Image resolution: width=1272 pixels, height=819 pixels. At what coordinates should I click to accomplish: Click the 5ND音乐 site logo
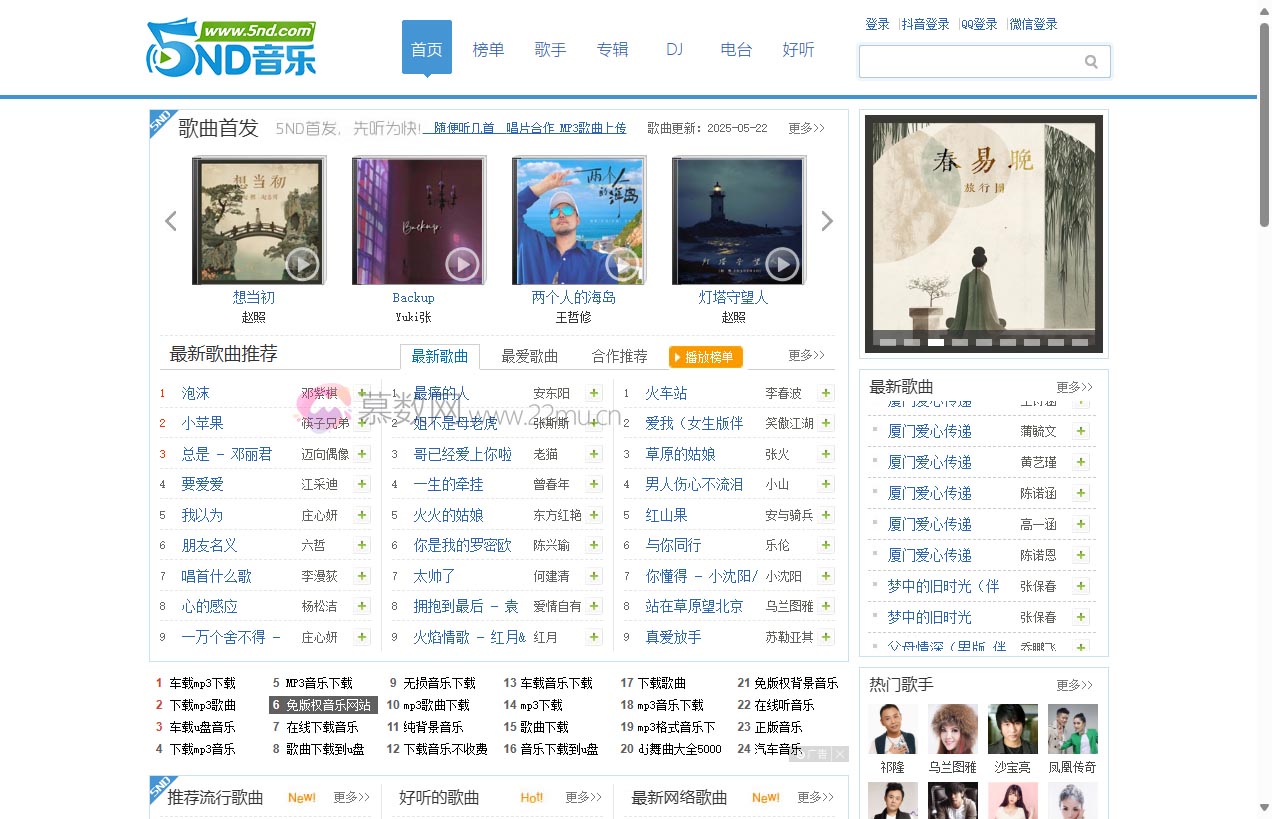coord(231,48)
